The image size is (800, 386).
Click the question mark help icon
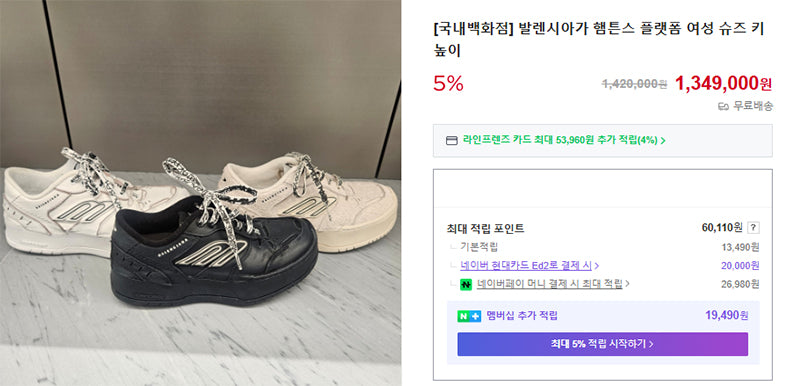tap(755, 228)
